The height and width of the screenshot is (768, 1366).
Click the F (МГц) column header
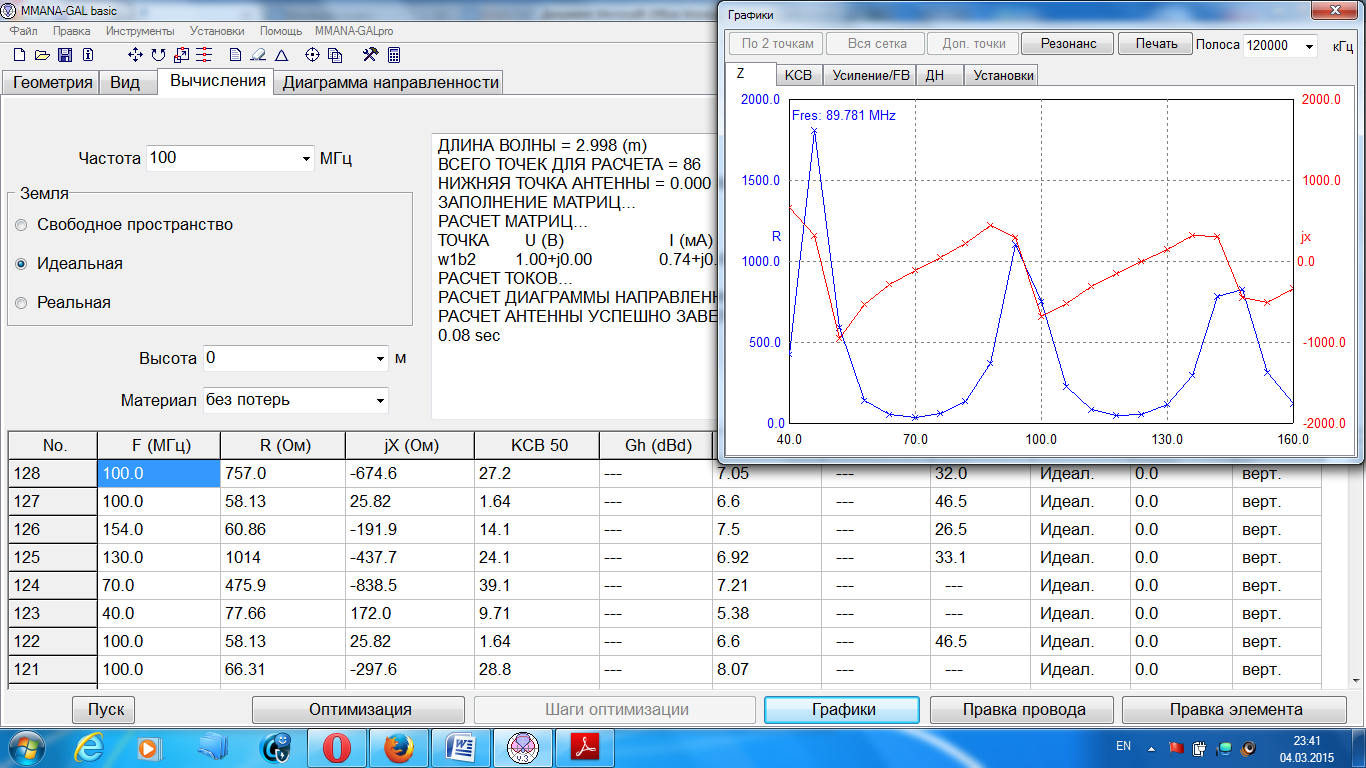pyautogui.click(x=158, y=446)
